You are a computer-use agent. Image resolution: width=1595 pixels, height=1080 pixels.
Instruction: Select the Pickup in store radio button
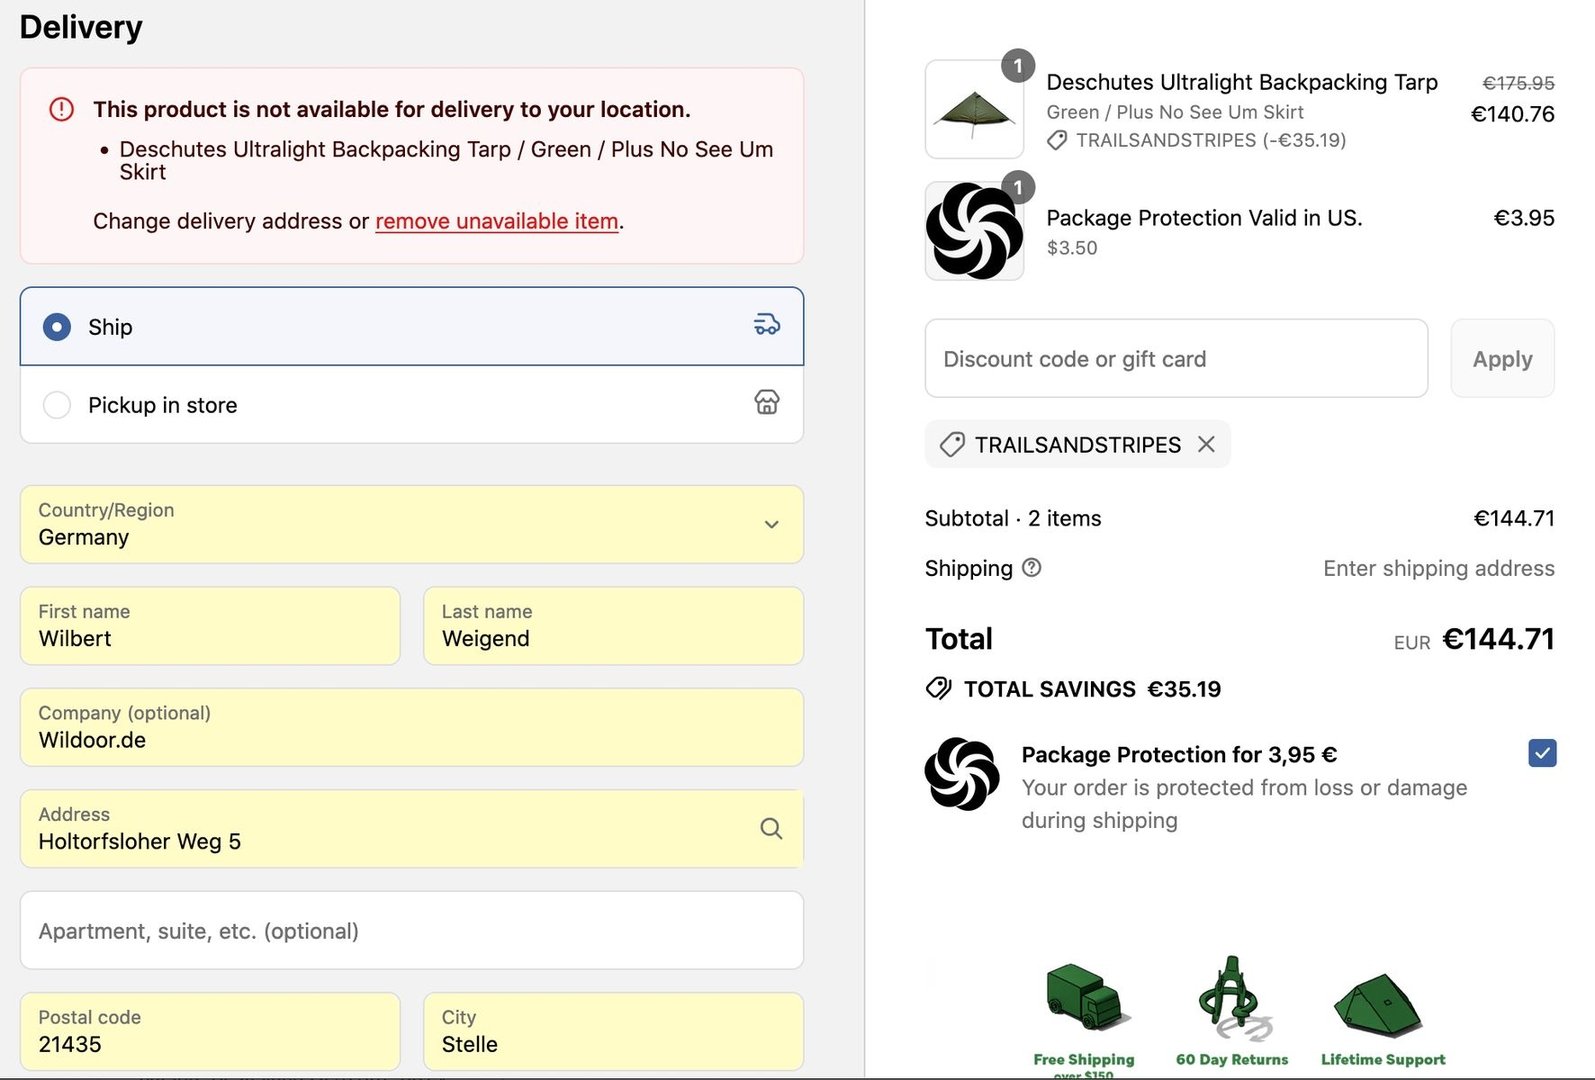(57, 405)
